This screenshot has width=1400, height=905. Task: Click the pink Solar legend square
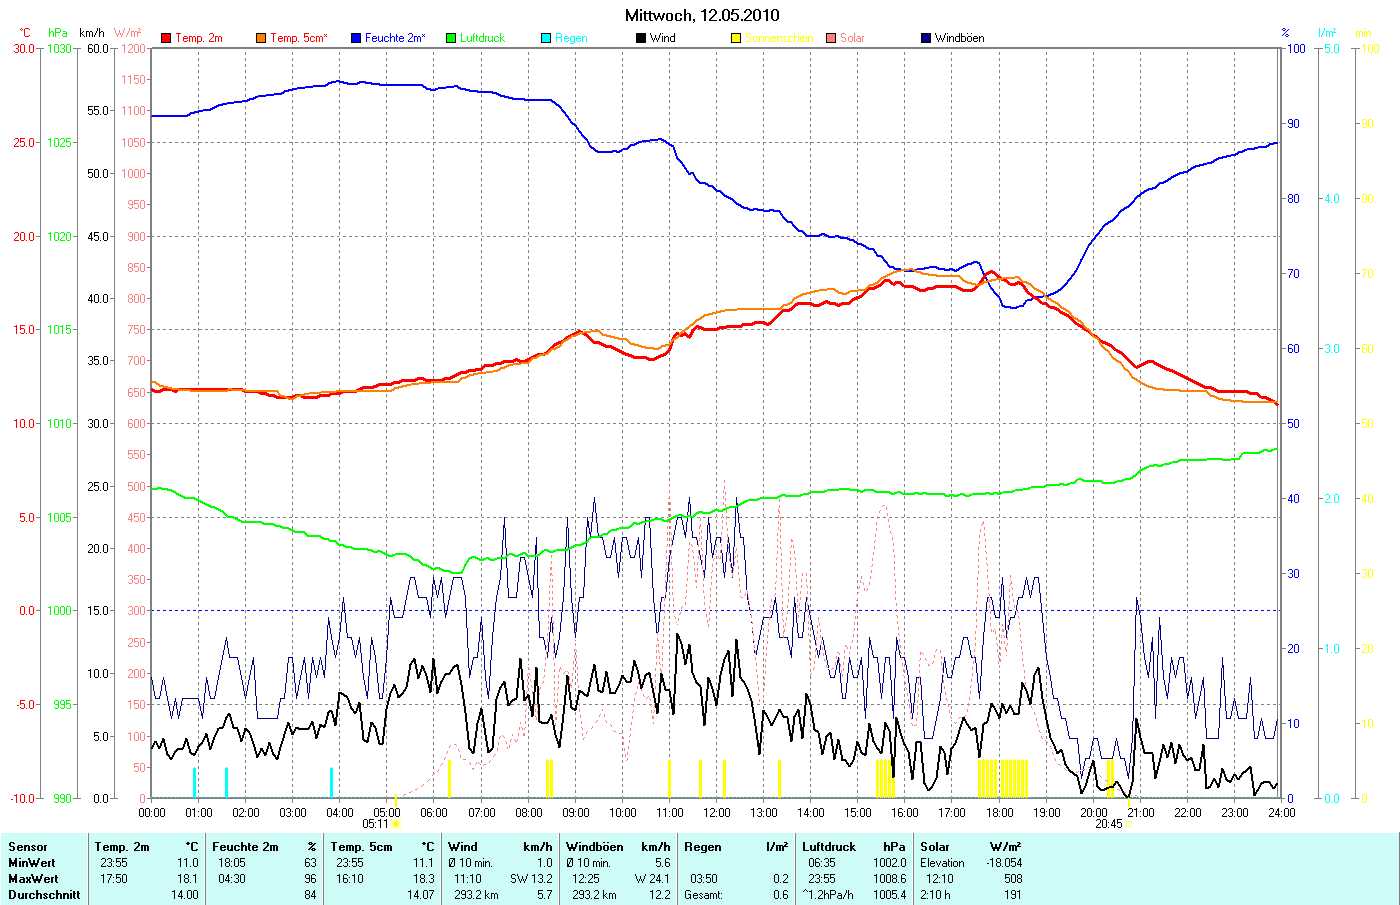(x=831, y=38)
